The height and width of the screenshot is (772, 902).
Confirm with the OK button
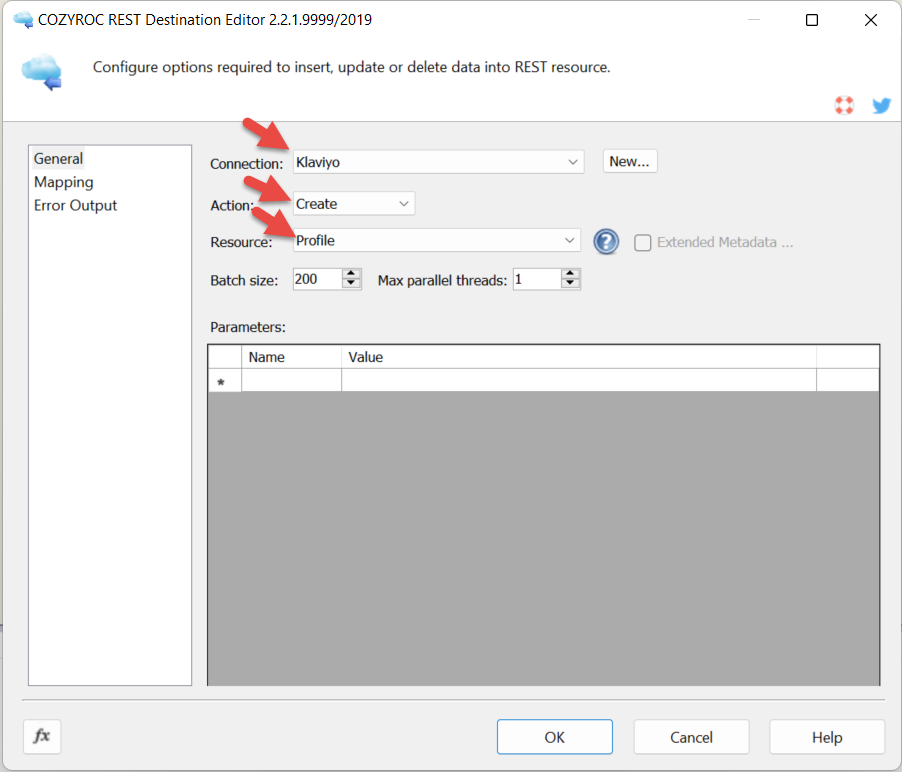555,737
